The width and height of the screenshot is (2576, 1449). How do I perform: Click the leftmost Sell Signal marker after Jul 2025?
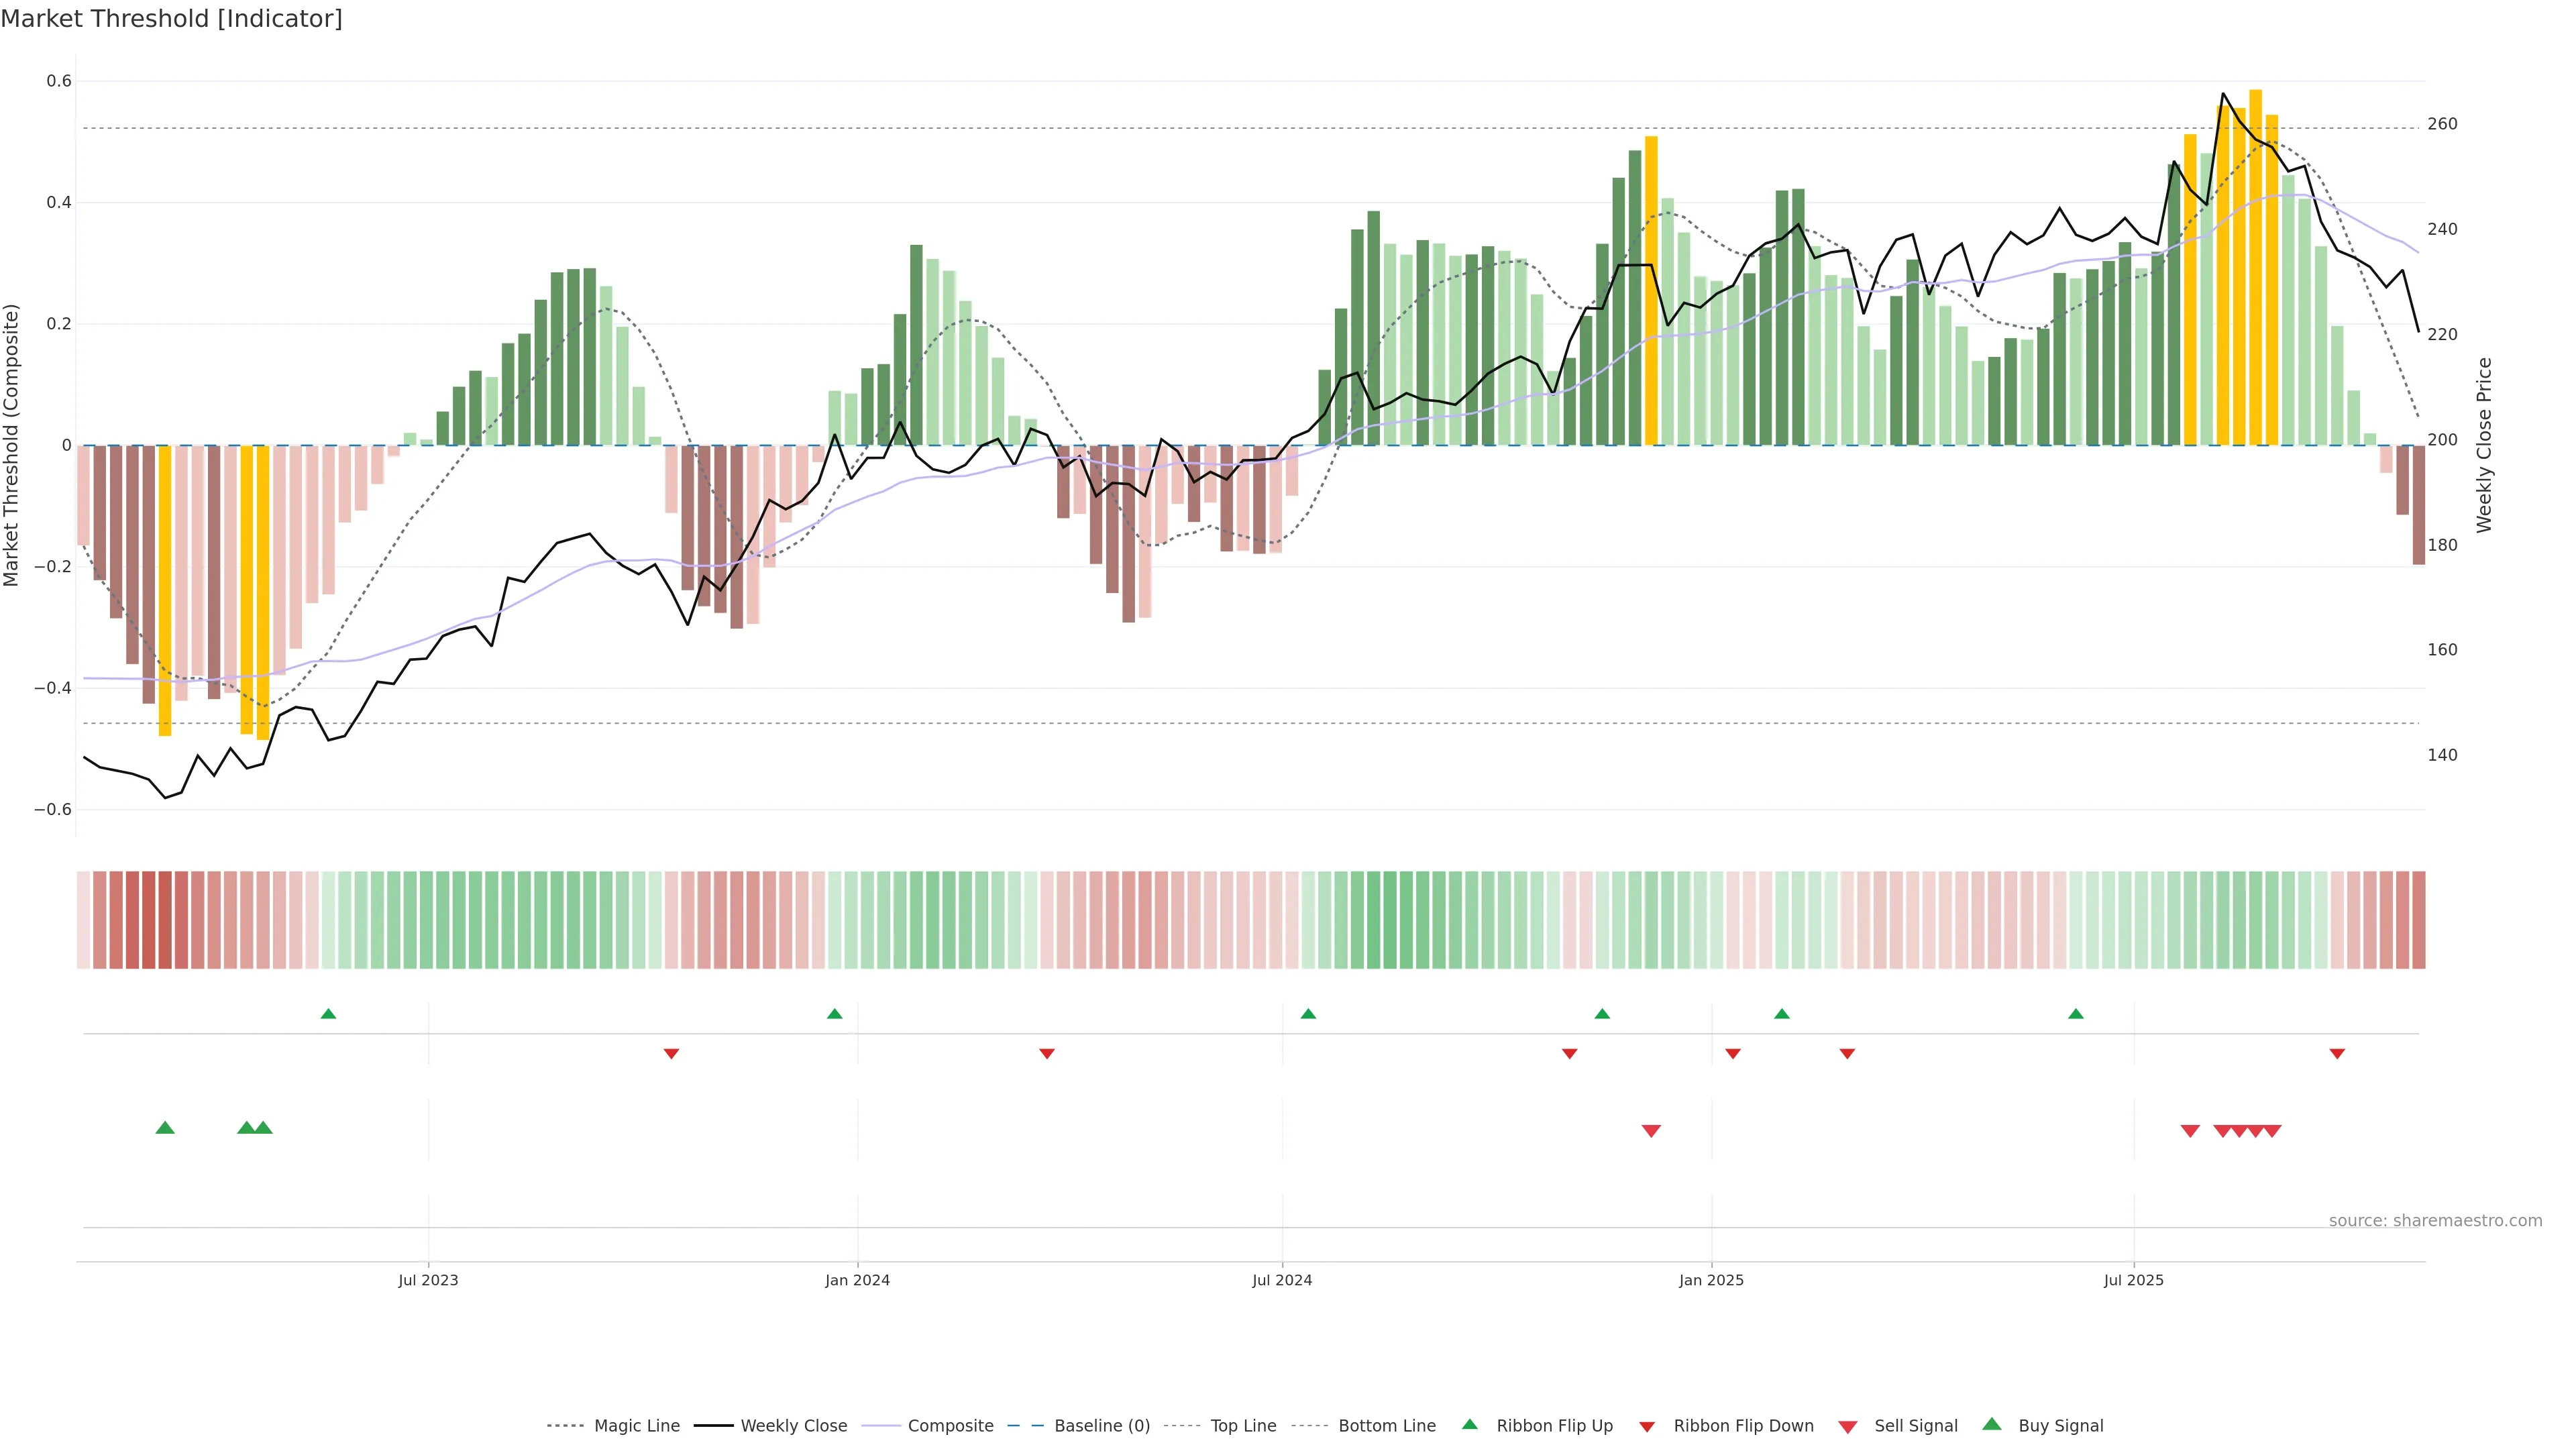(x=2190, y=1131)
